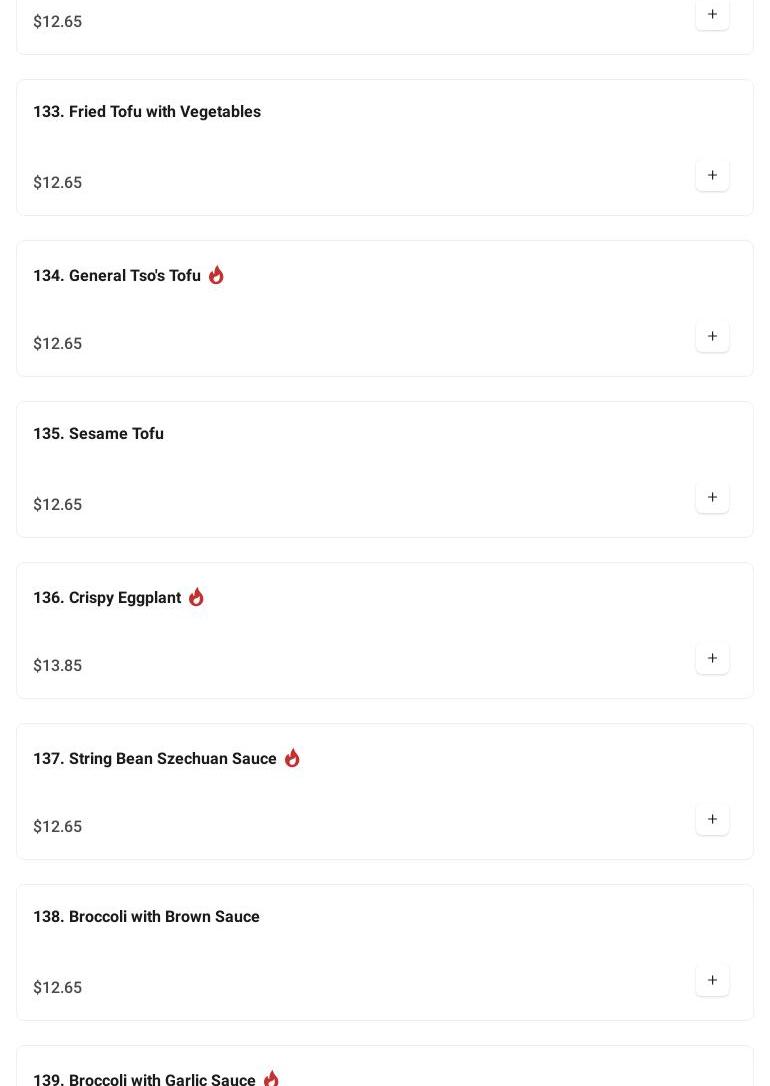Select the 135. Sesame Tofu title

[98, 434]
